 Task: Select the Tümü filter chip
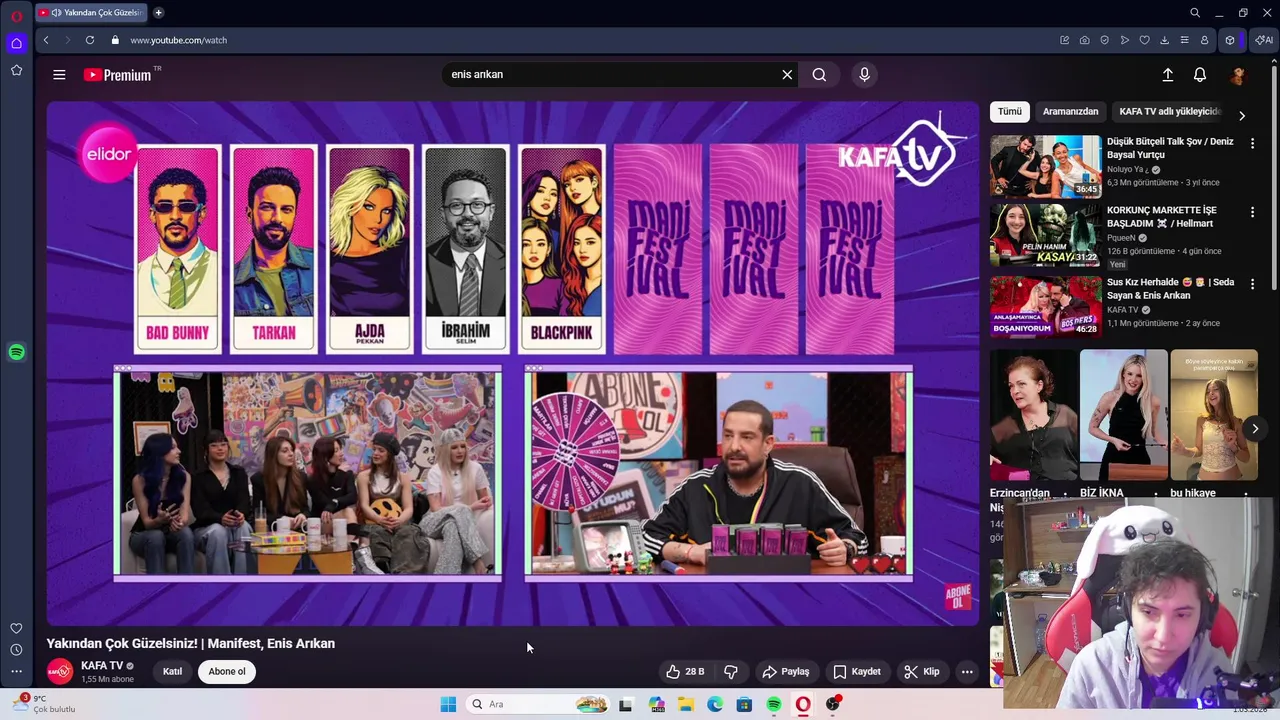click(x=1010, y=112)
